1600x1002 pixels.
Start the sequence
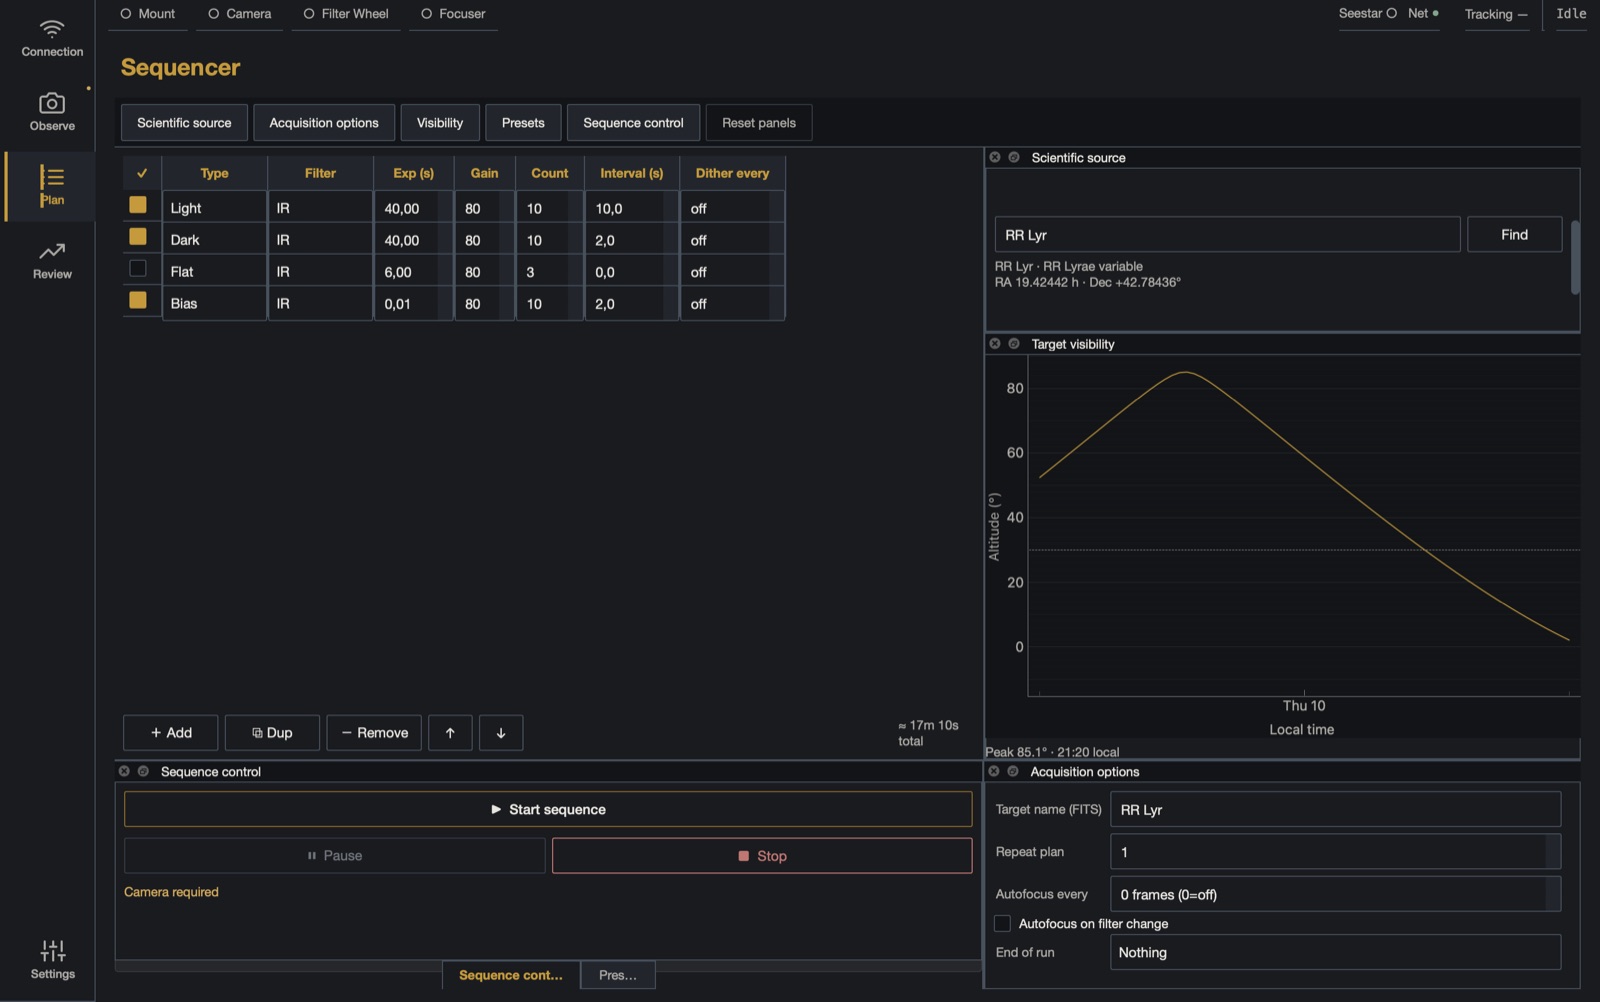tap(548, 809)
